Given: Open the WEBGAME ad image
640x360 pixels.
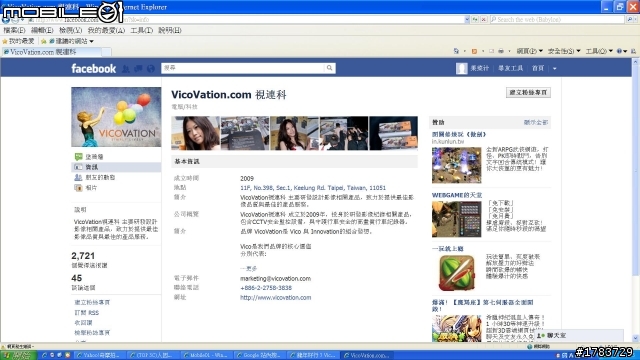Looking at the screenshot, I should (456, 219).
